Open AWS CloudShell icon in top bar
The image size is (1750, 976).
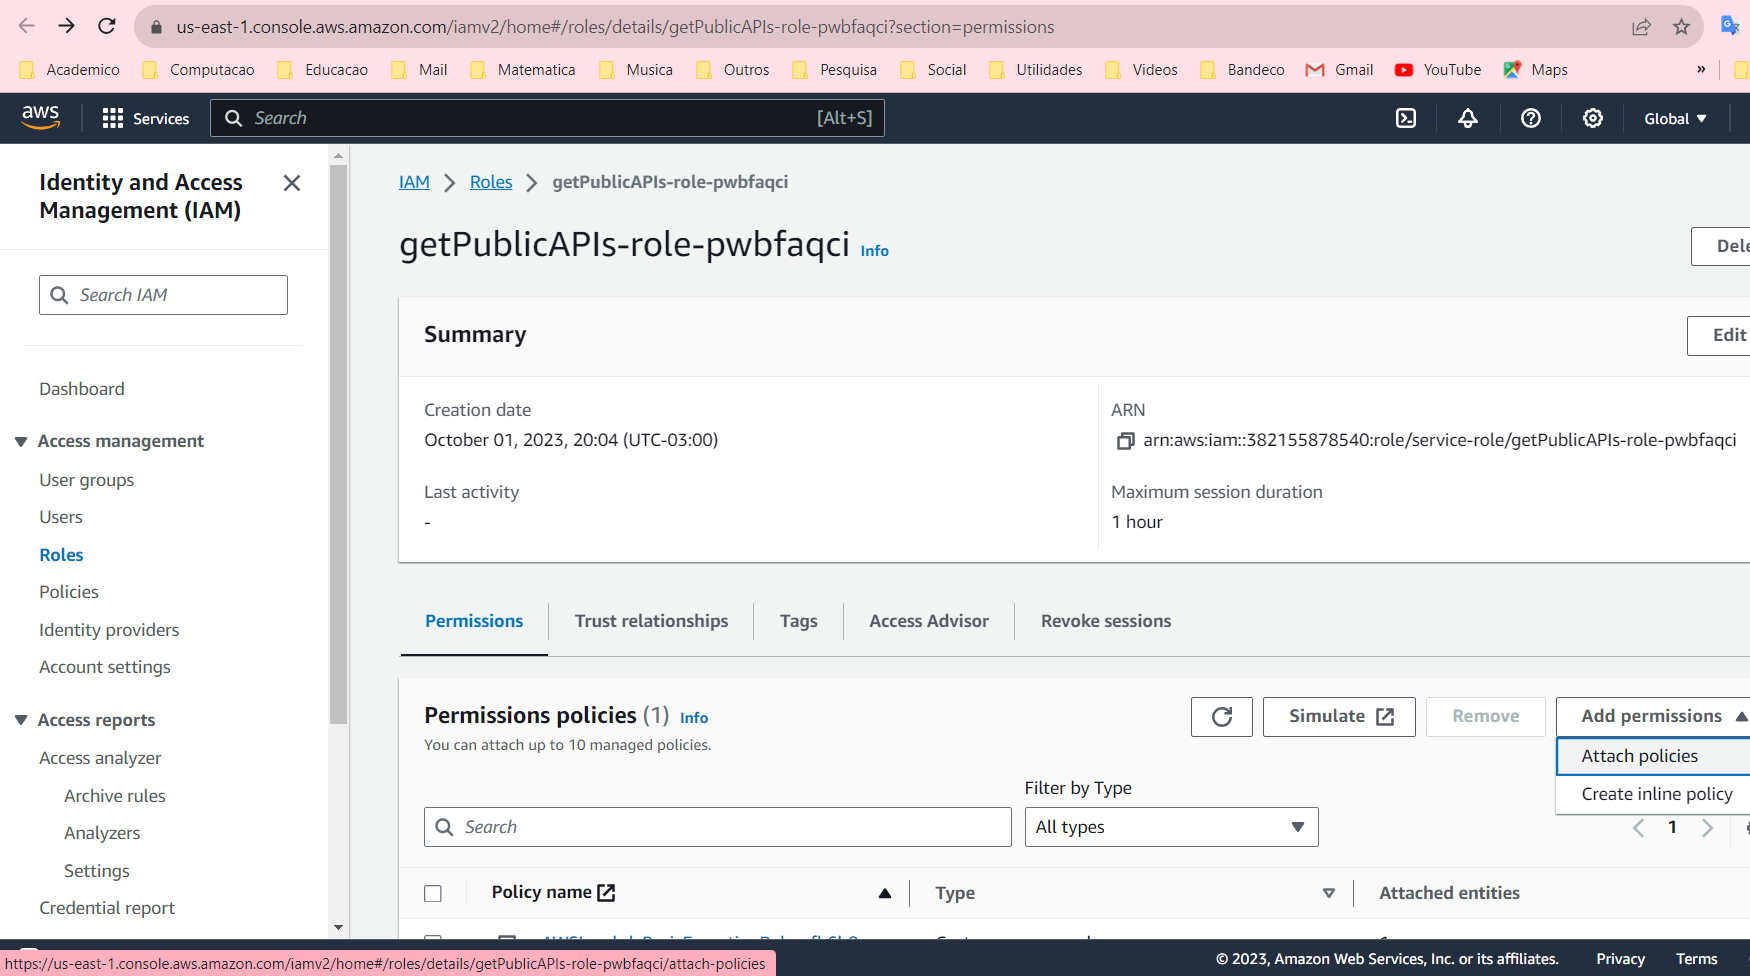click(1406, 118)
